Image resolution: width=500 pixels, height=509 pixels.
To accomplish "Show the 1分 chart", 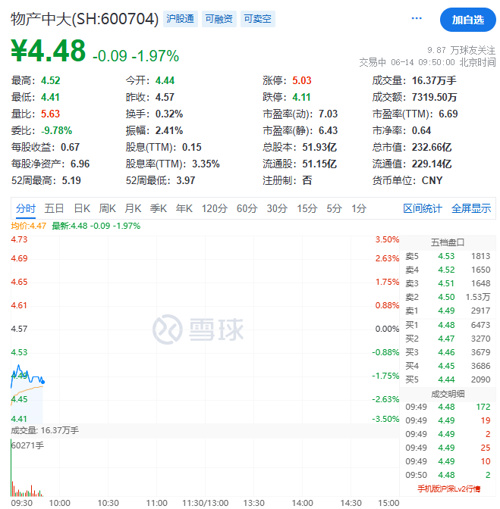I will point(359,209).
